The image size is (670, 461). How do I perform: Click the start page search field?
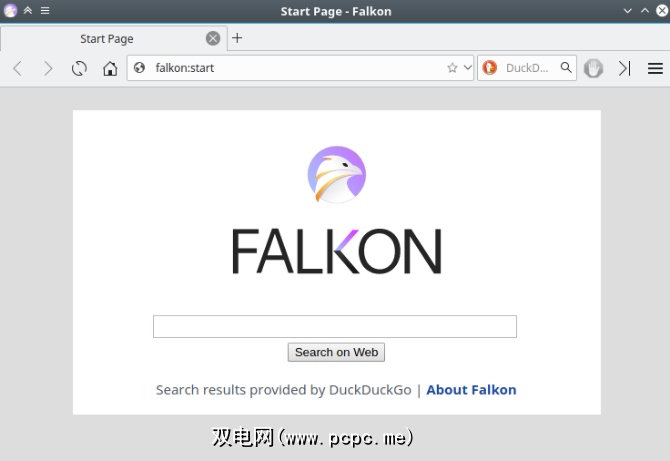pos(335,326)
